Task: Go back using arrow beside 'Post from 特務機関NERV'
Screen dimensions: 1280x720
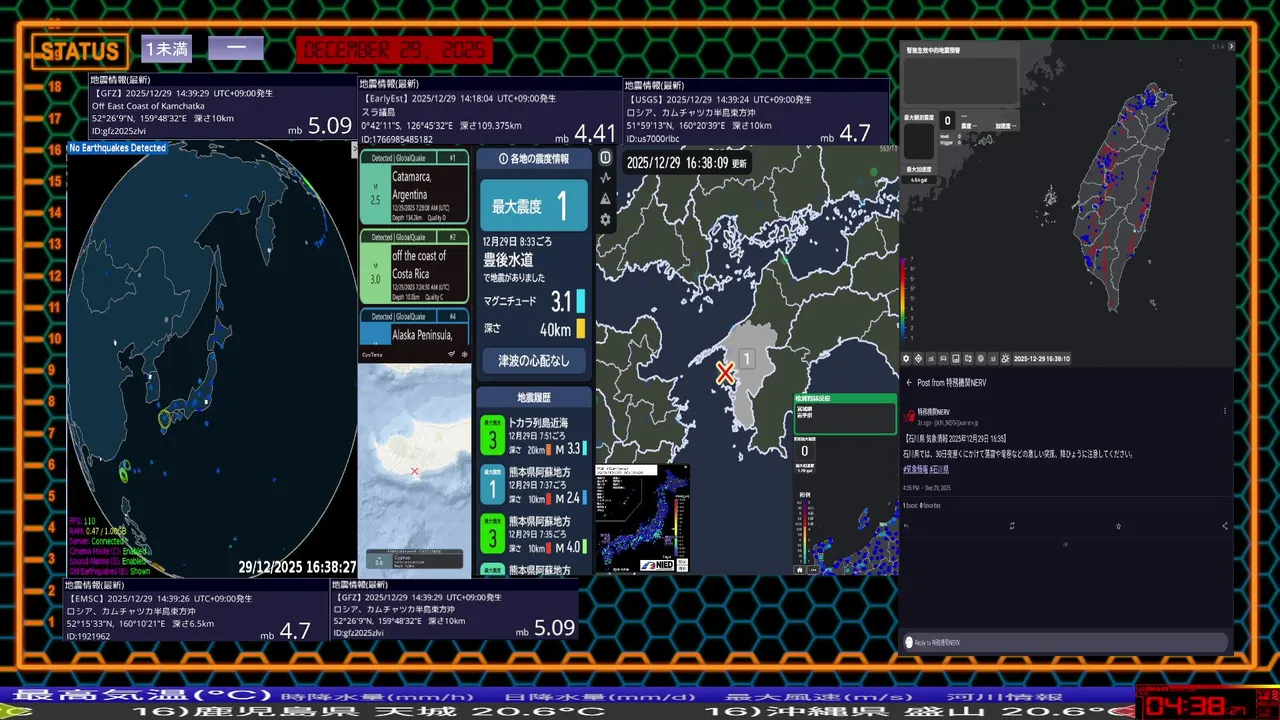Action: (x=909, y=383)
